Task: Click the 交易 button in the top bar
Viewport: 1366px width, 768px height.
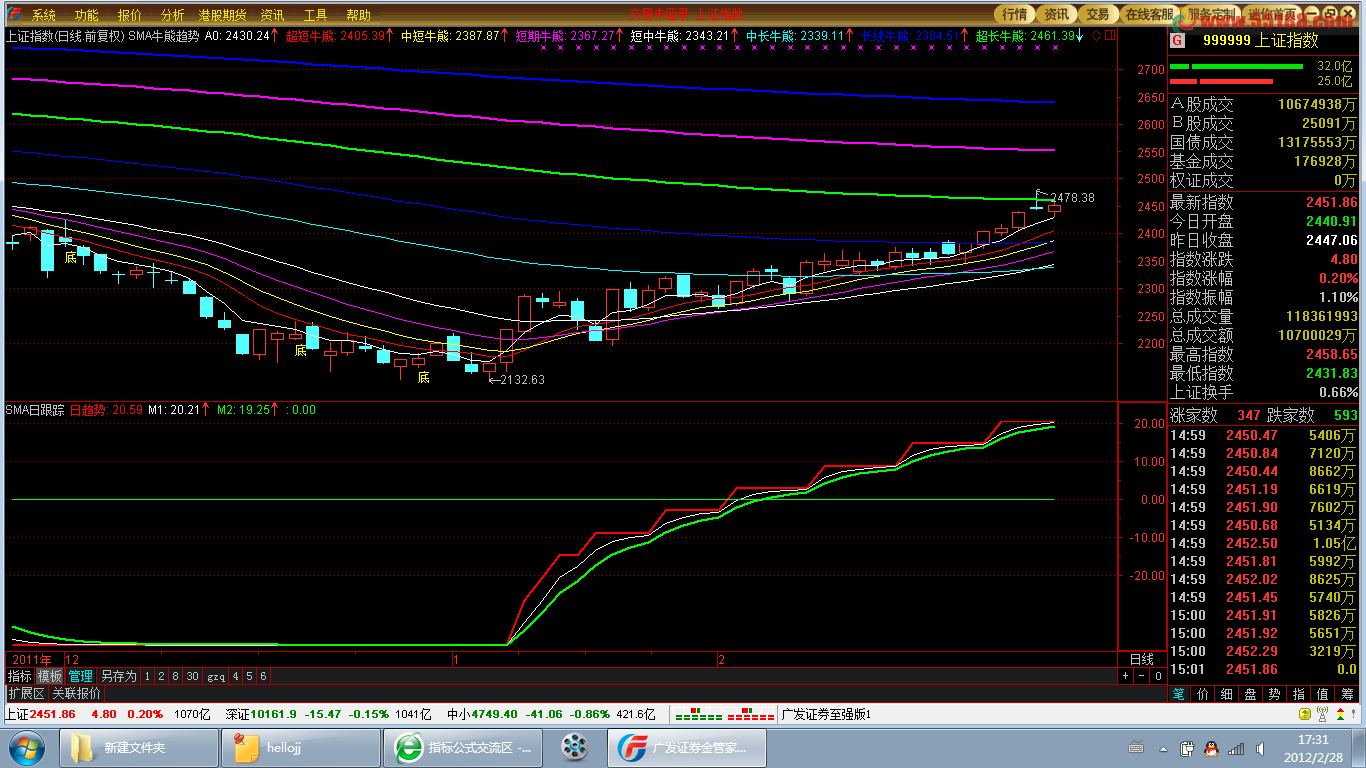Action: 1097,14
